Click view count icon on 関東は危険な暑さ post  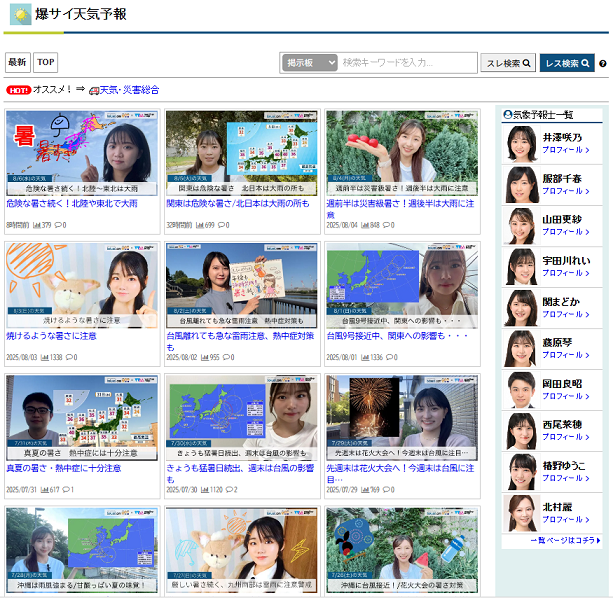[x=200, y=225]
